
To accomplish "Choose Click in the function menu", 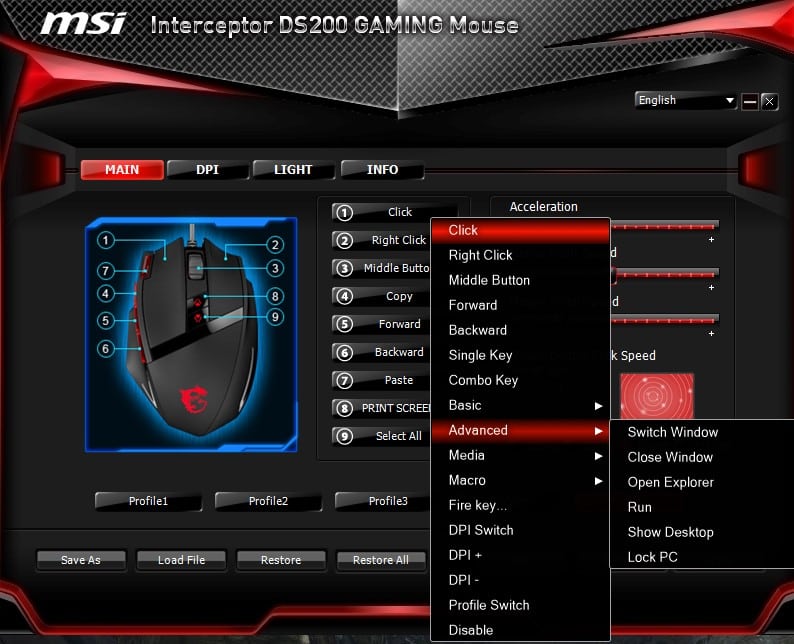I will click(x=521, y=230).
